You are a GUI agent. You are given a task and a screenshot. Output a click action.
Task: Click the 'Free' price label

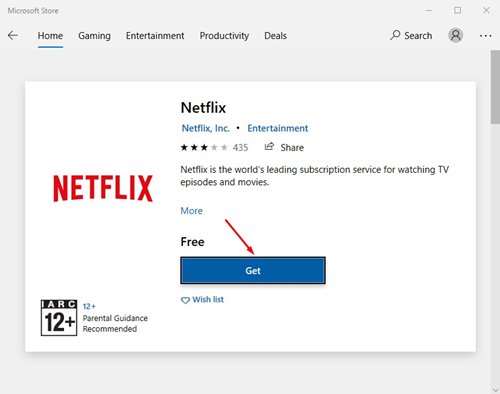(192, 242)
